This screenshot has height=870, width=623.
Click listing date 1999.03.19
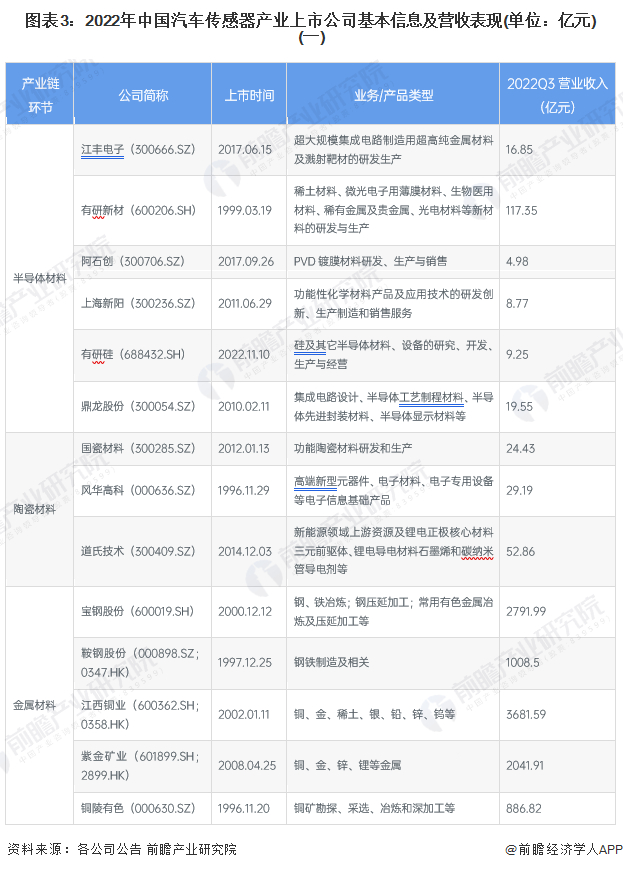click(x=245, y=211)
